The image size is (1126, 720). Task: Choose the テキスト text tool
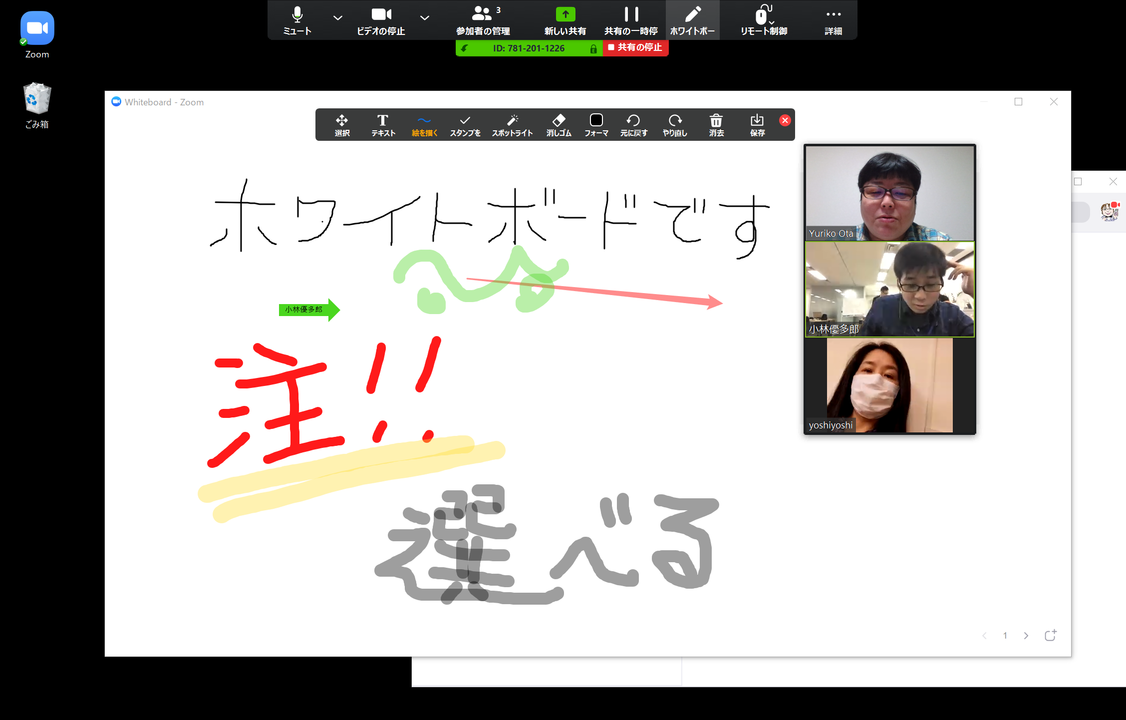(x=383, y=125)
